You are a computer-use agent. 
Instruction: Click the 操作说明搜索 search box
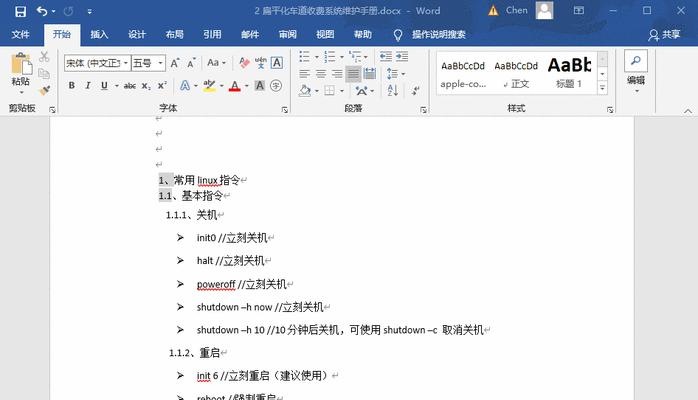pos(438,34)
